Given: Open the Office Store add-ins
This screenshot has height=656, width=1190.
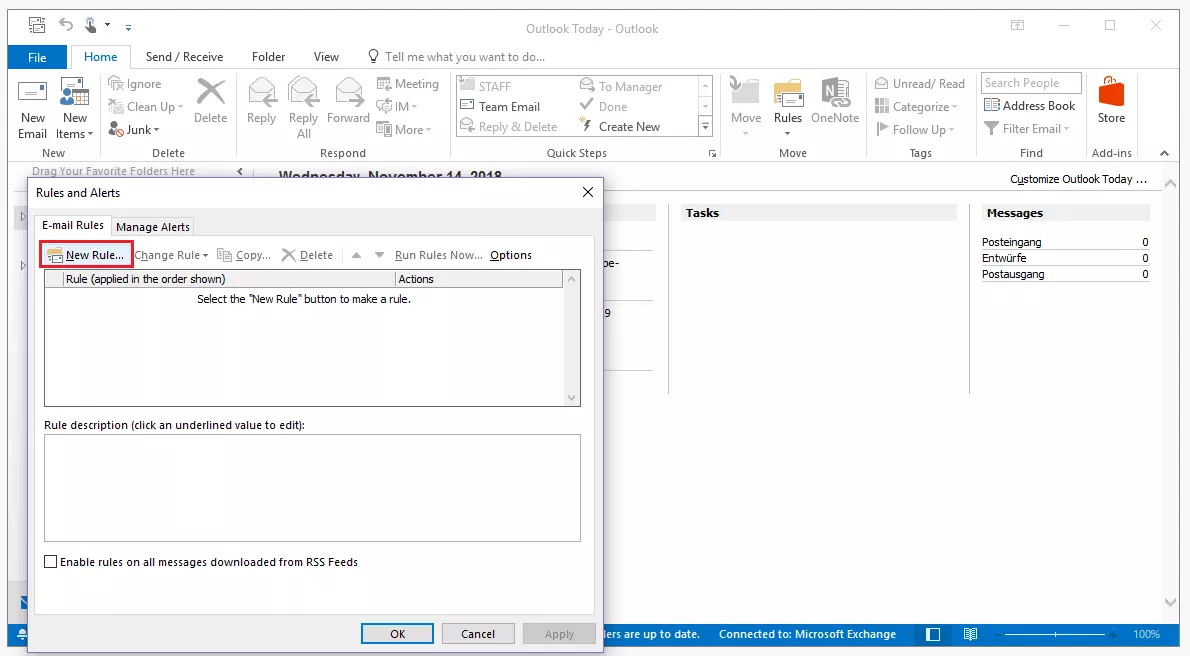Looking at the screenshot, I should pyautogui.click(x=1111, y=104).
